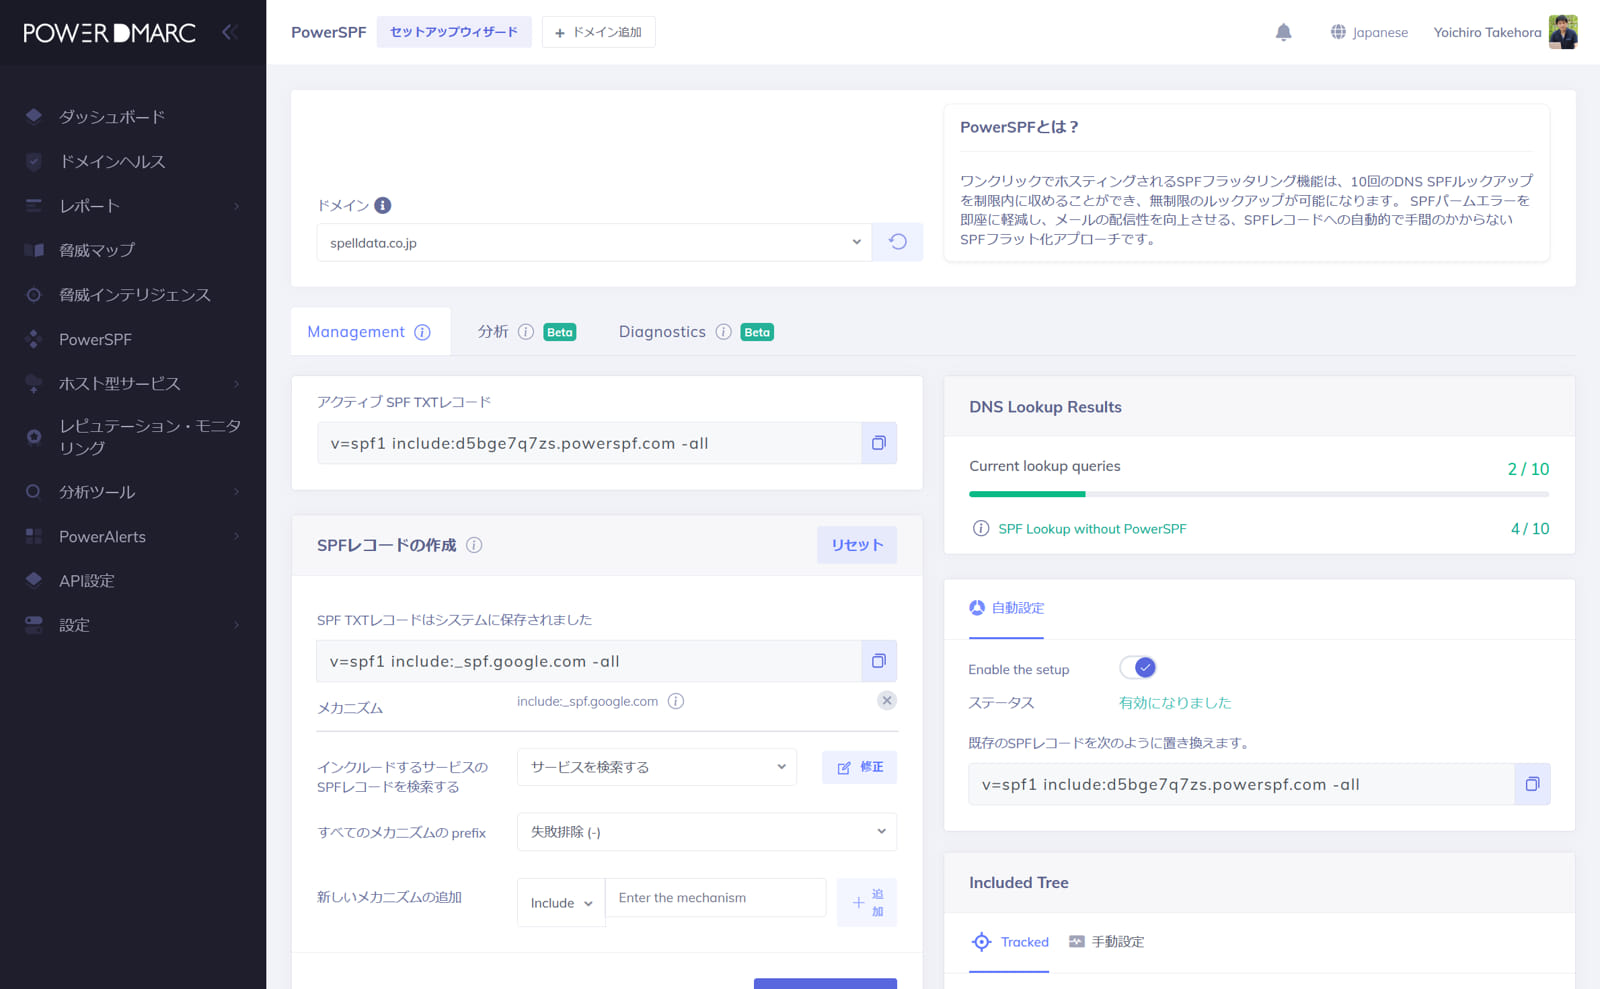Click the レポート sidebar icon
Image resolution: width=1600 pixels, height=989 pixels.
34,205
